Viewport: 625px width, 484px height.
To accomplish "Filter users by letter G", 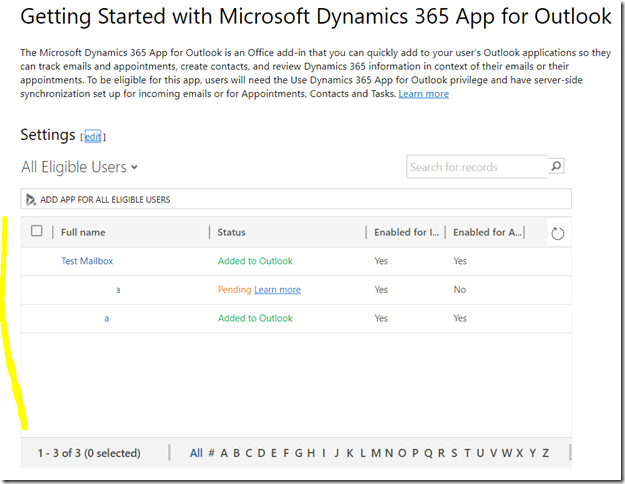I will (x=299, y=453).
